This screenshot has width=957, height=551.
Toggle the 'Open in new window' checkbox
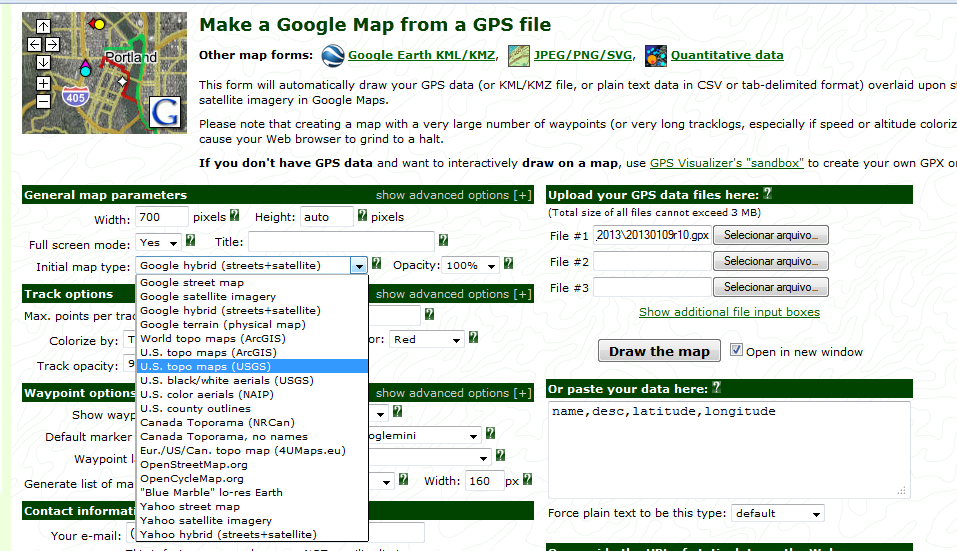pos(736,351)
